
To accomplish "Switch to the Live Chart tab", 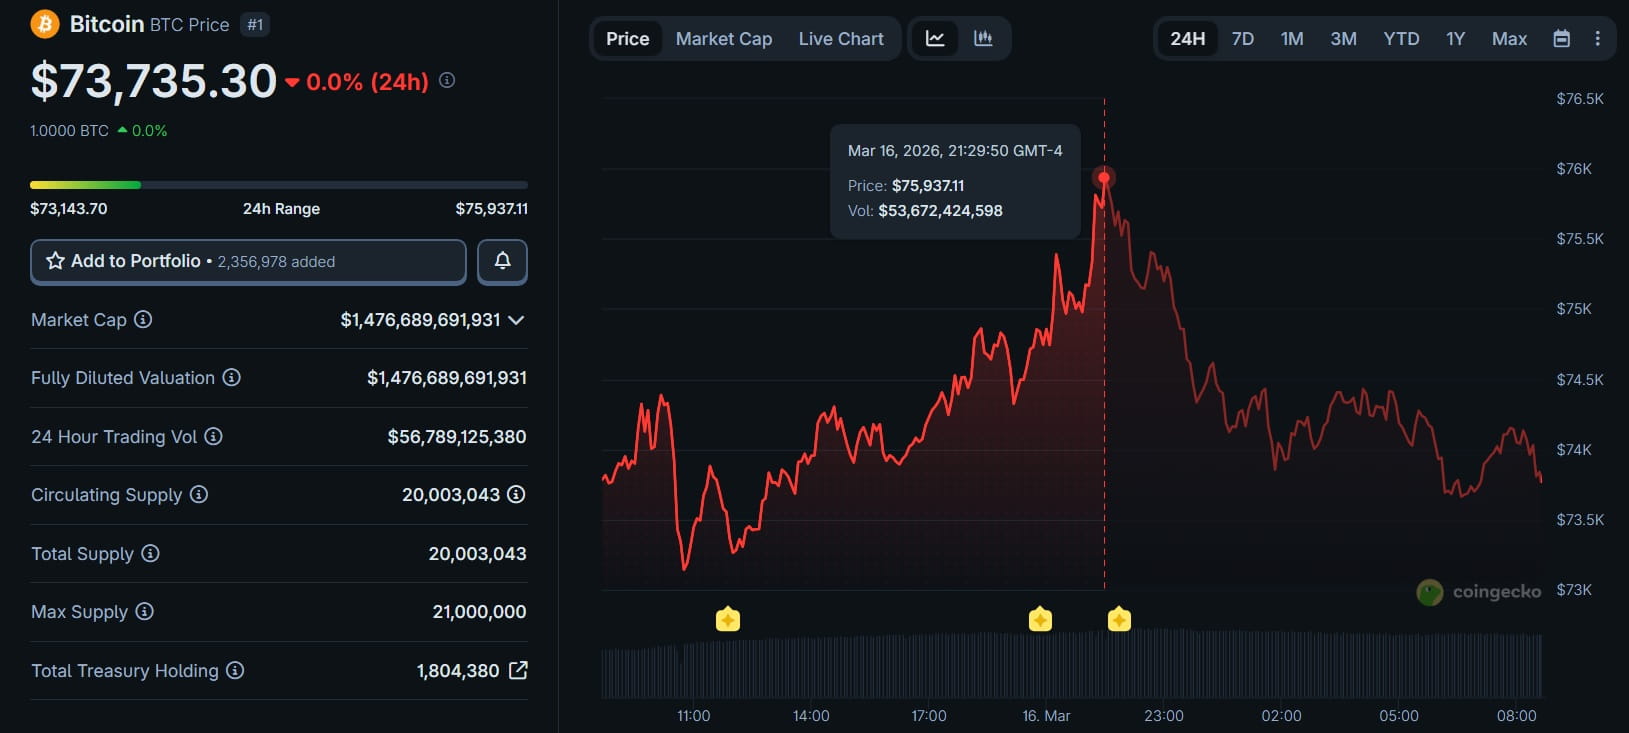I will 841,39.
